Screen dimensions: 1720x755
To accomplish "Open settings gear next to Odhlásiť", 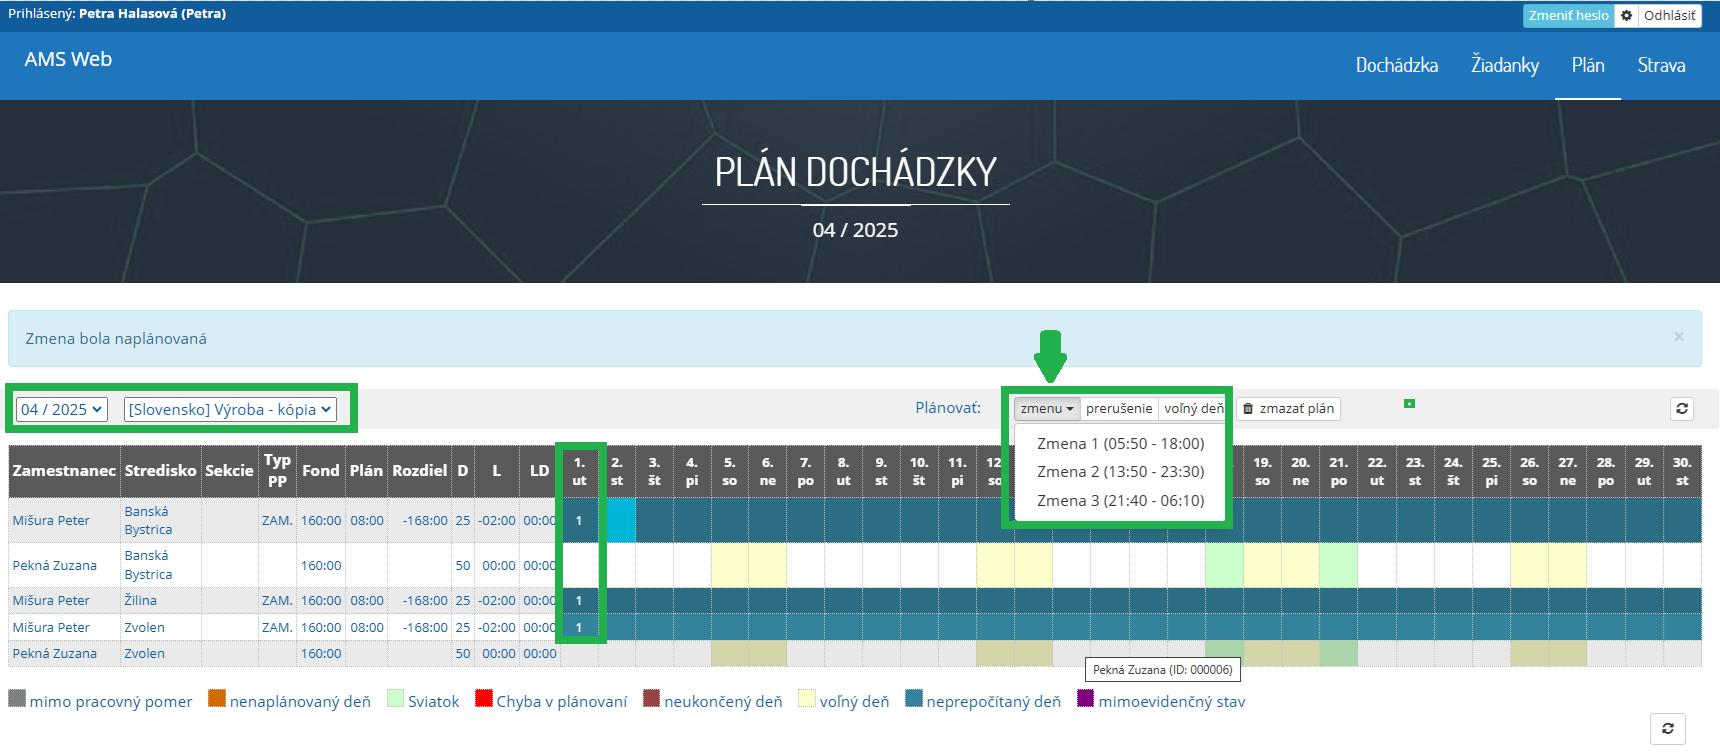I will coord(1626,16).
